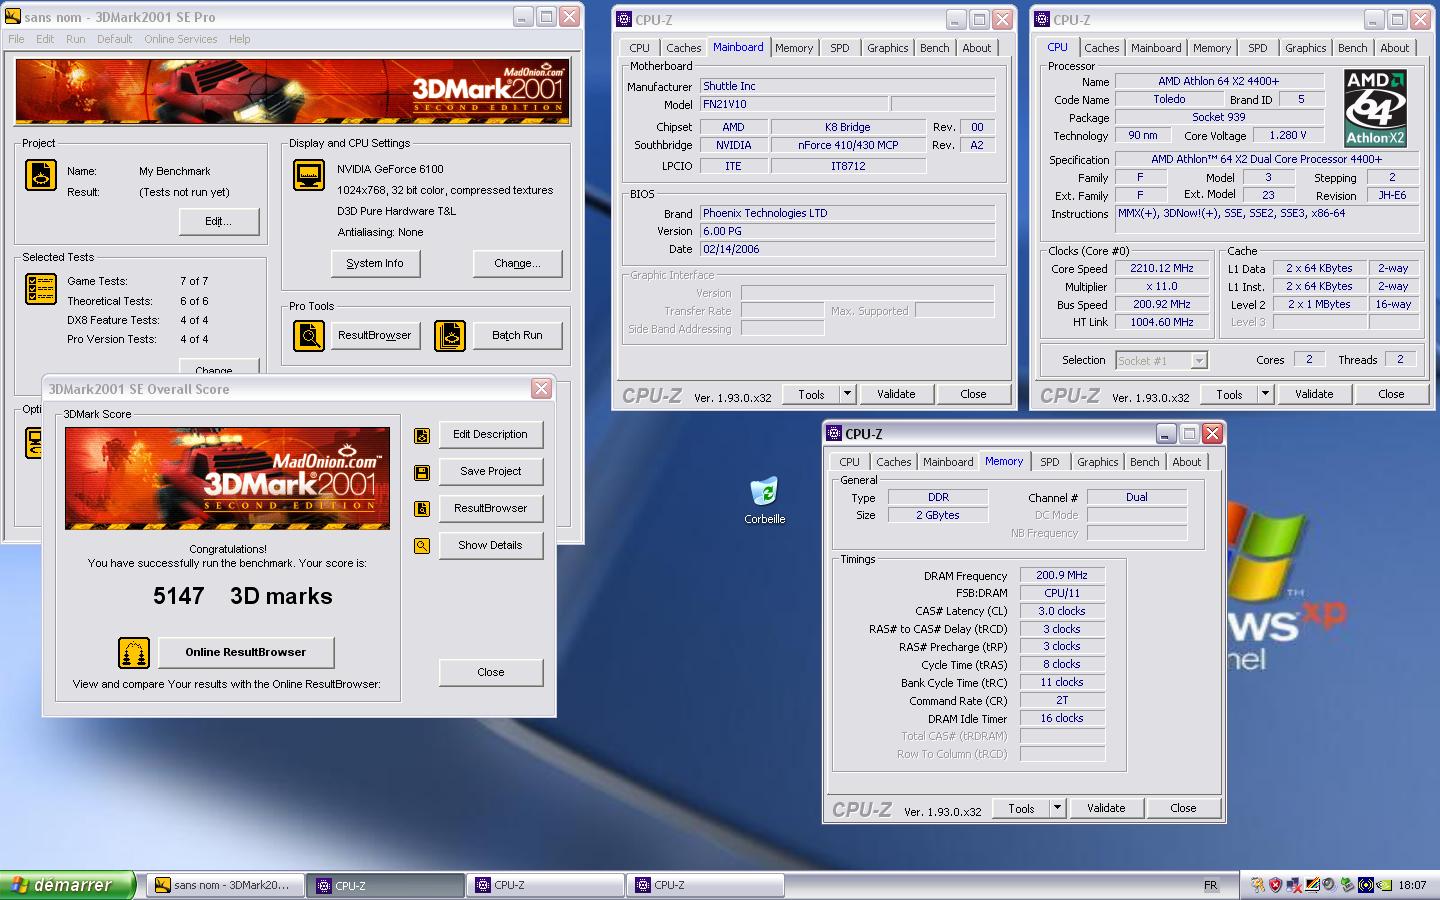Open the Caches tab in the CPU-Z window showing CPU

(1102, 48)
